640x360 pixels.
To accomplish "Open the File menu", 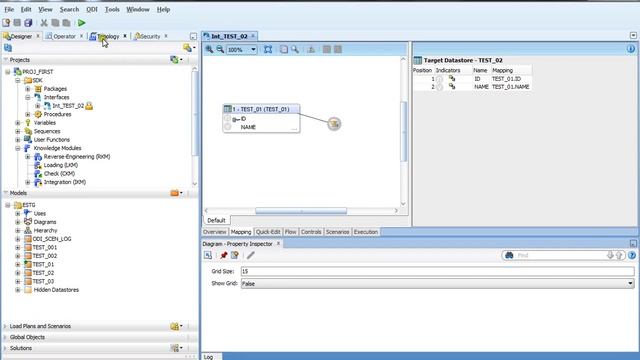I will click(x=9, y=9).
